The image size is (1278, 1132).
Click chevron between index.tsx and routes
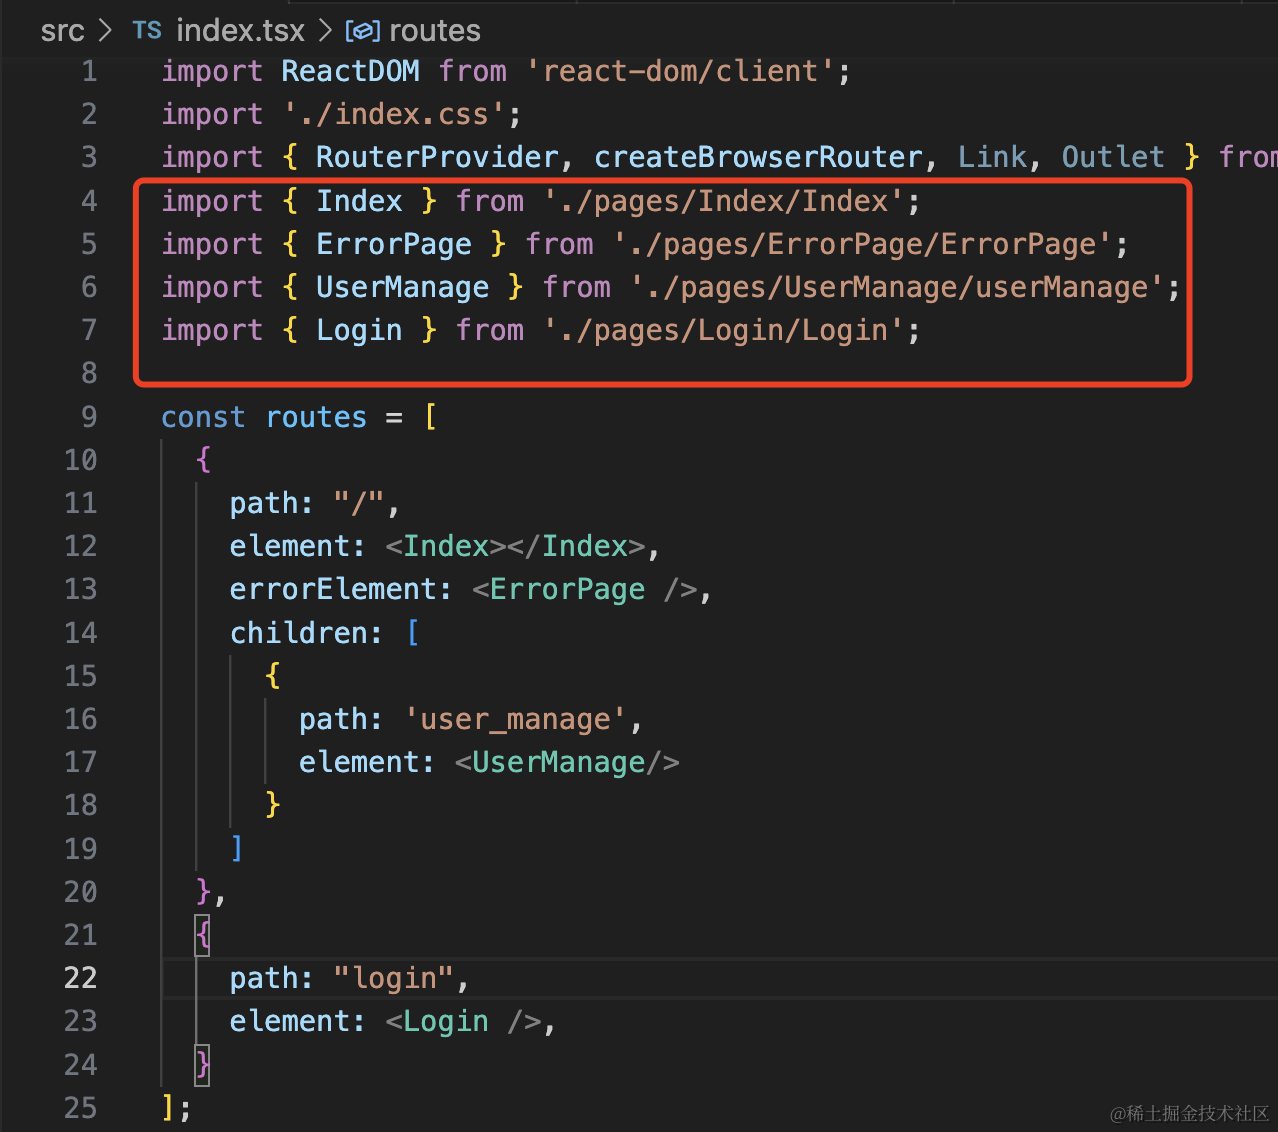coord(325,31)
